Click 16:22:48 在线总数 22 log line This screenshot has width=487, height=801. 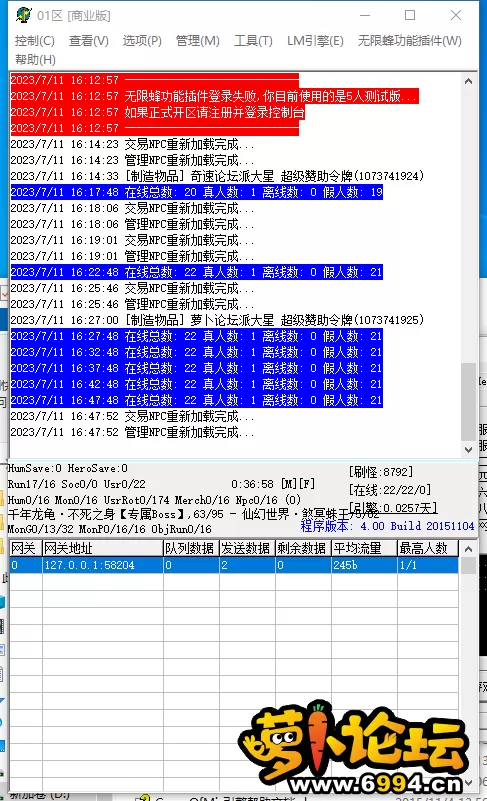[x=196, y=272]
